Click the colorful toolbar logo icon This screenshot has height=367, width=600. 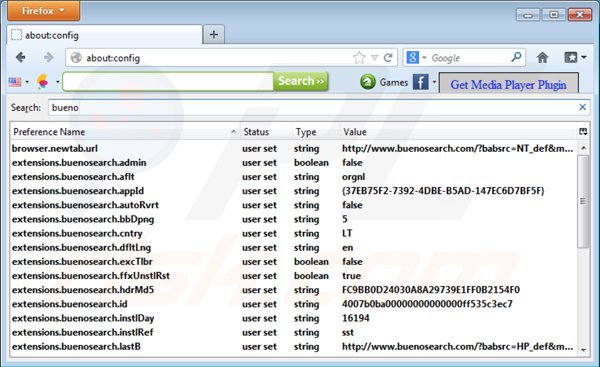42,82
